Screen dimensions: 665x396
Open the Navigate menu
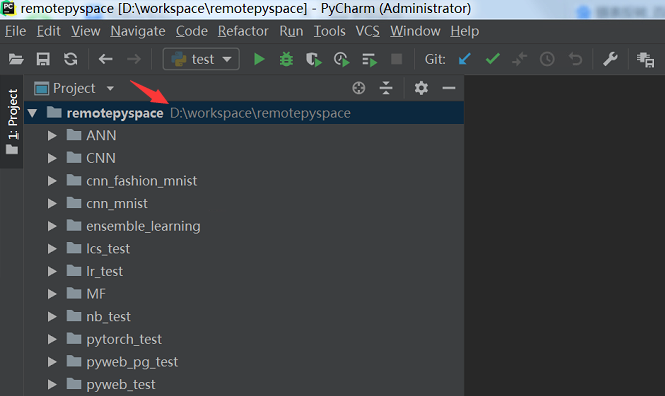138,31
